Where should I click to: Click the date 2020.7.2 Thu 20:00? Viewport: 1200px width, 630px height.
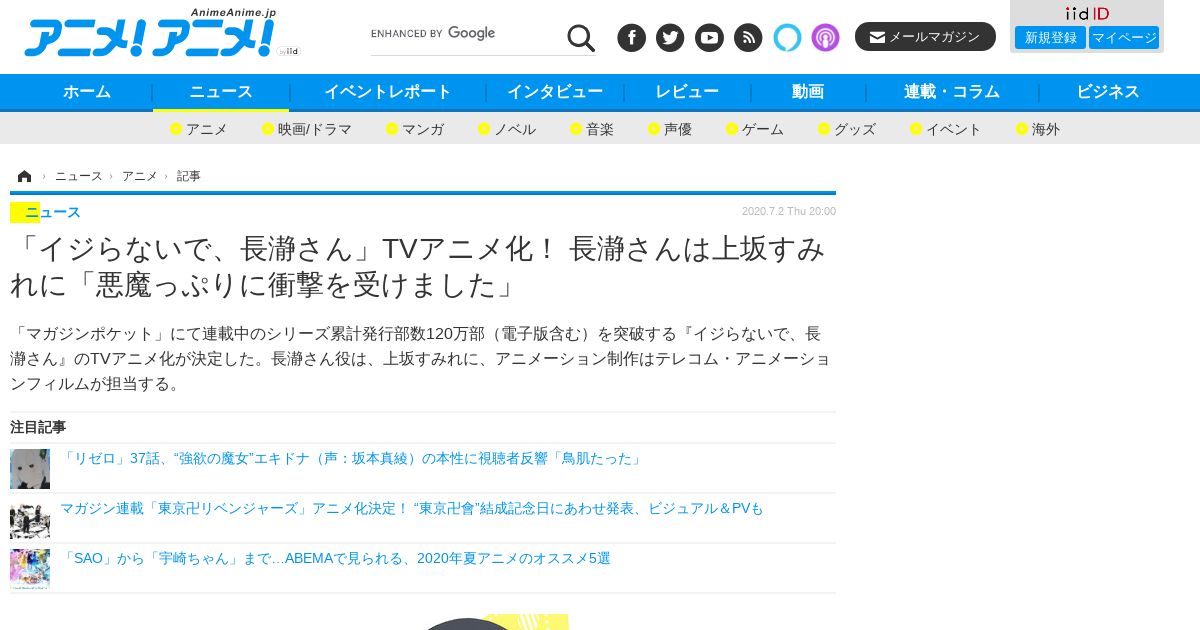click(789, 211)
